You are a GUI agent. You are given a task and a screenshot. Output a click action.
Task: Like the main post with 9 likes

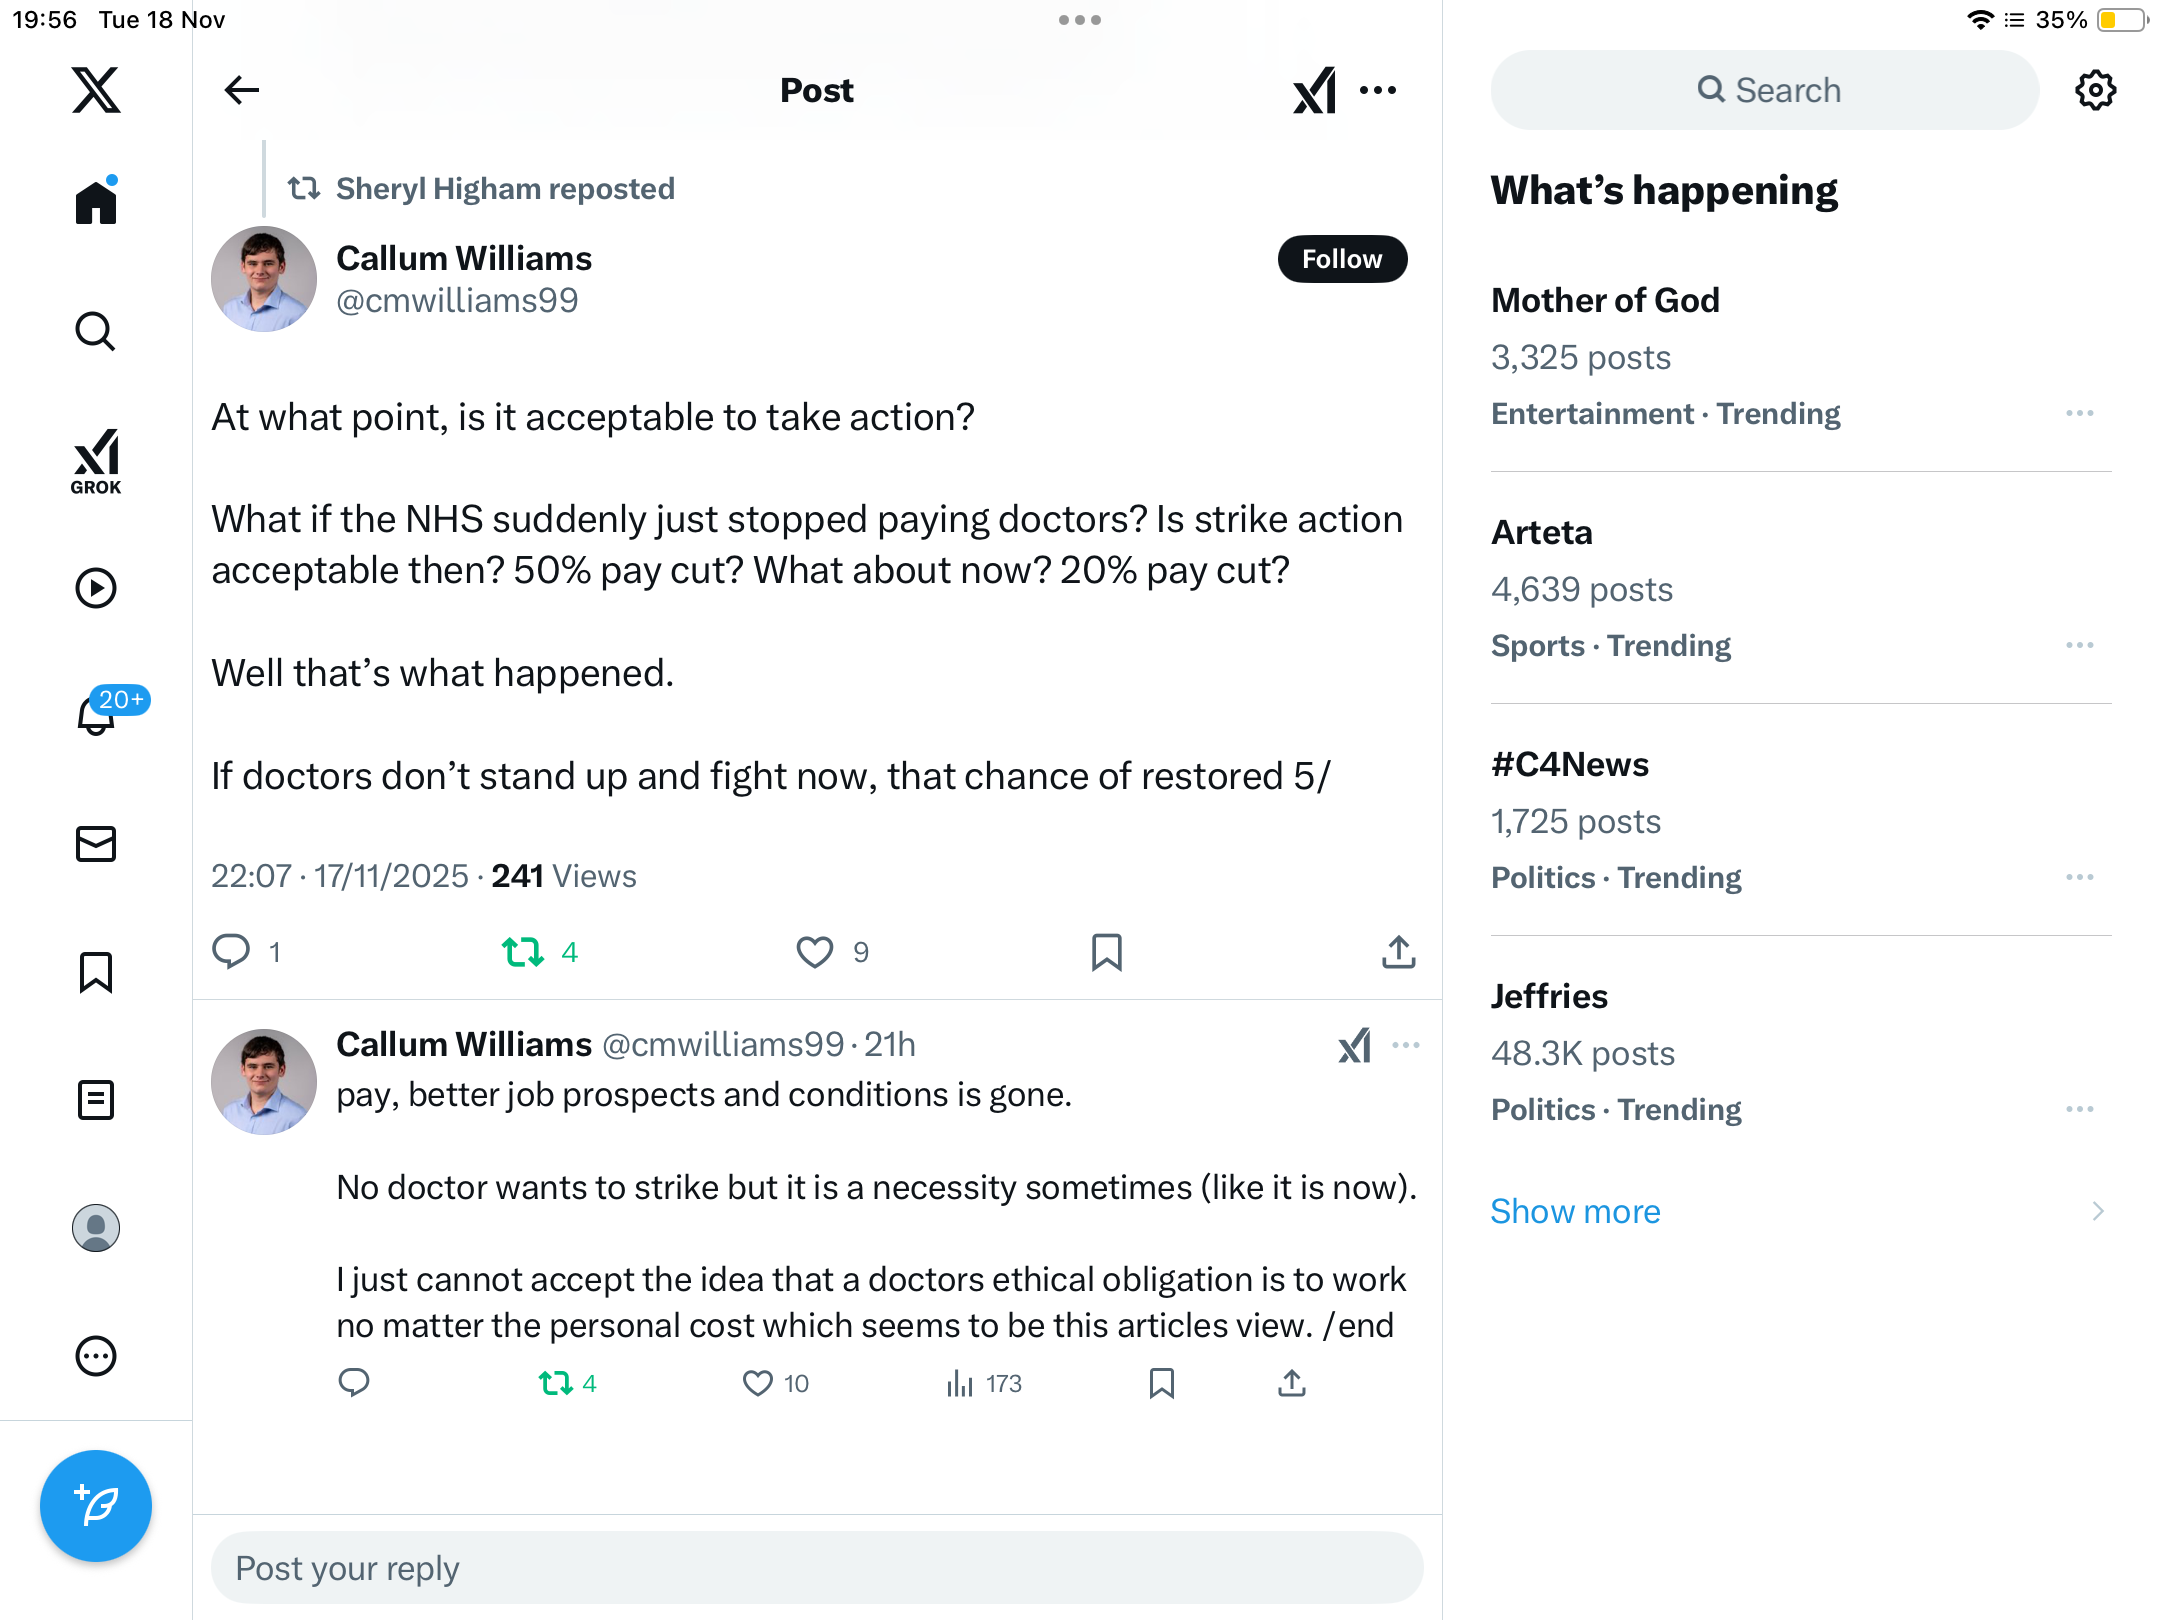815,952
